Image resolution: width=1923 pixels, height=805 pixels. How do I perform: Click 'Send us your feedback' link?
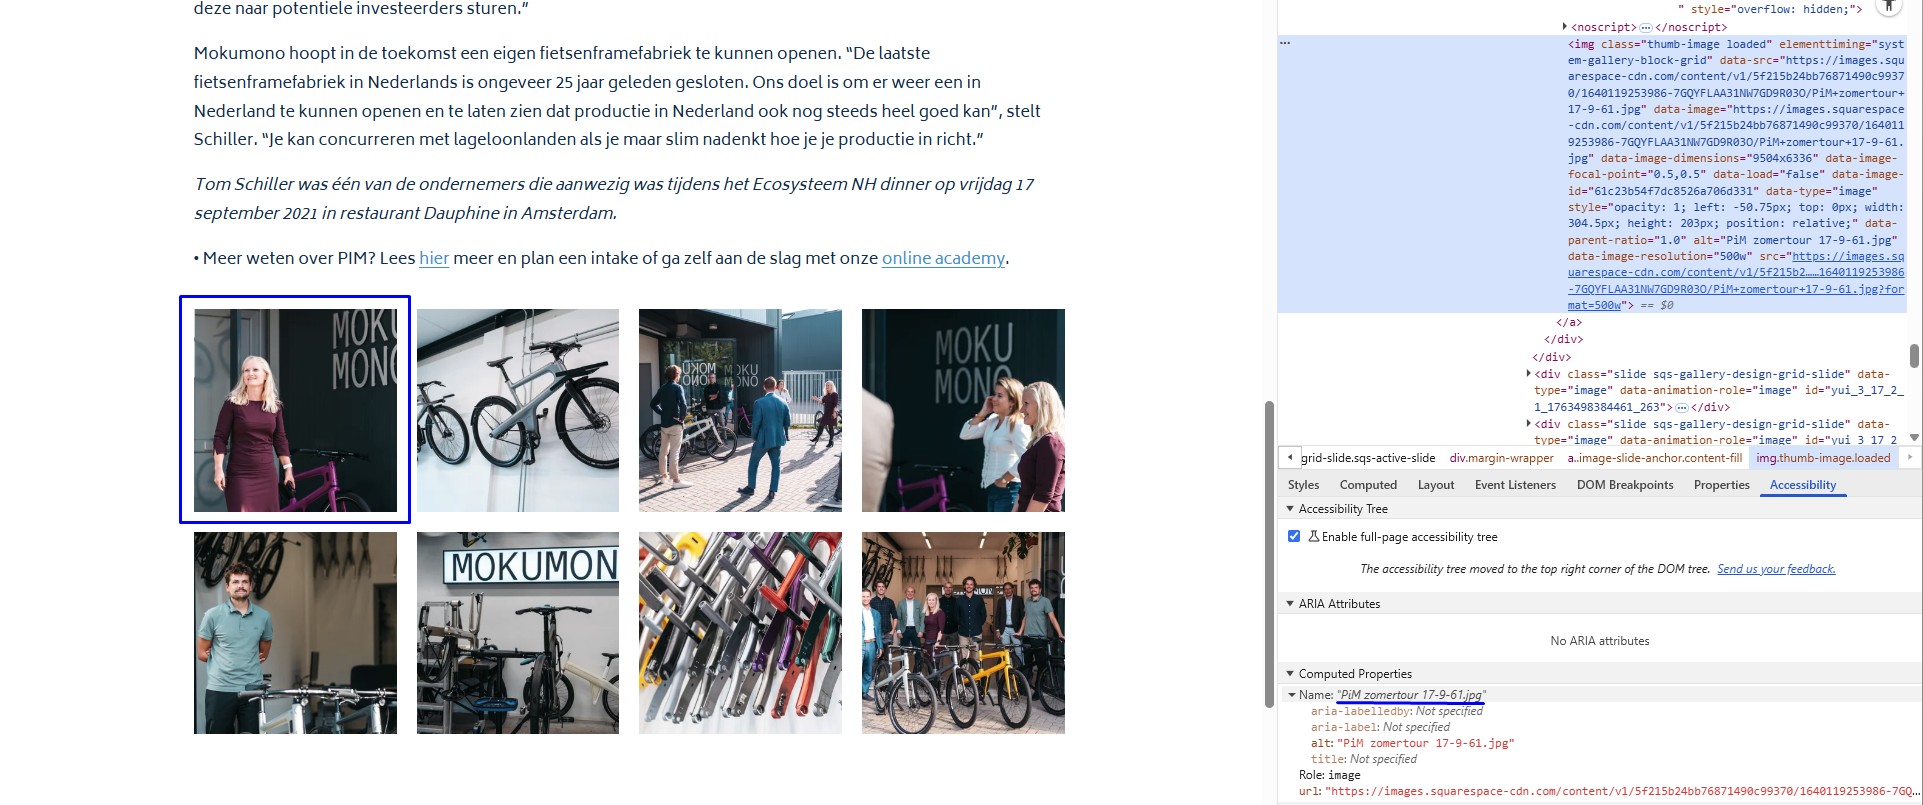click(1776, 569)
